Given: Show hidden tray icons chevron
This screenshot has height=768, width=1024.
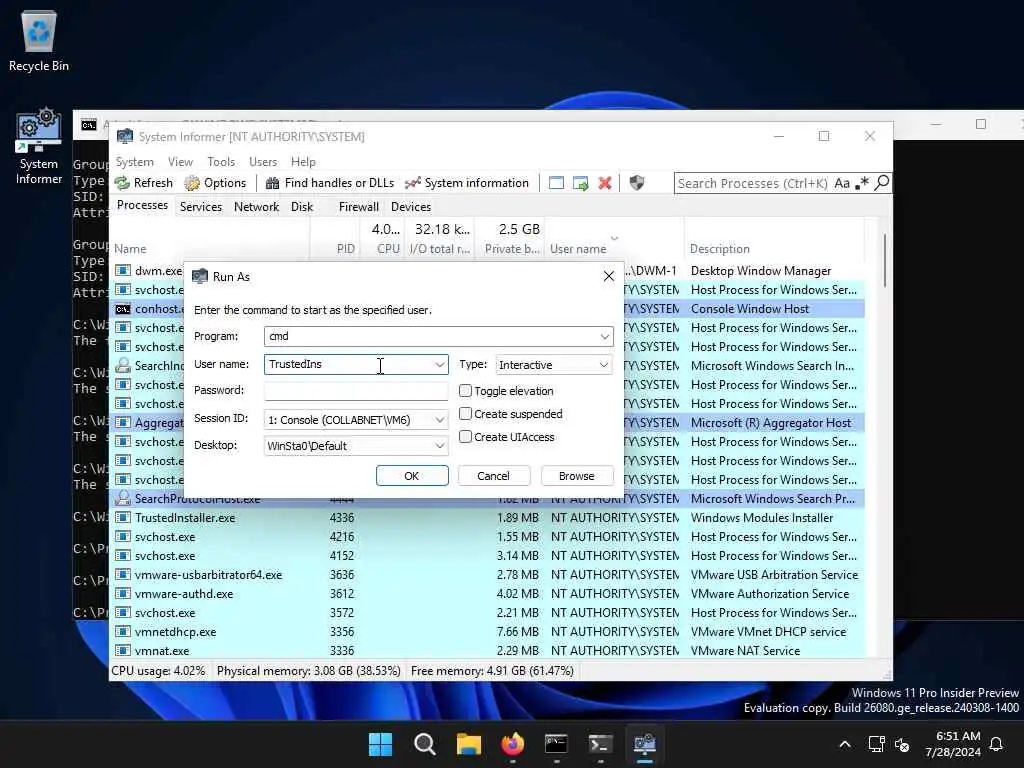Looking at the screenshot, I should coord(844,744).
